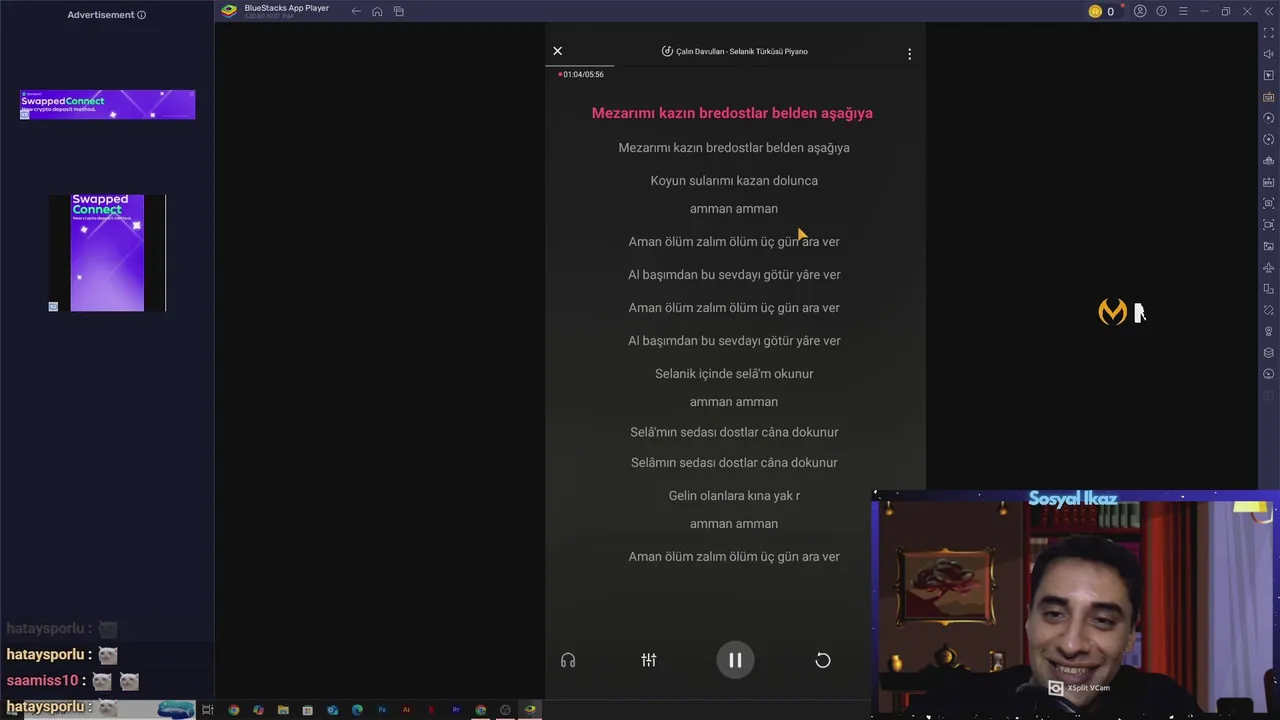Go to BlueStacks home screen
1280x720 pixels.
click(377, 11)
